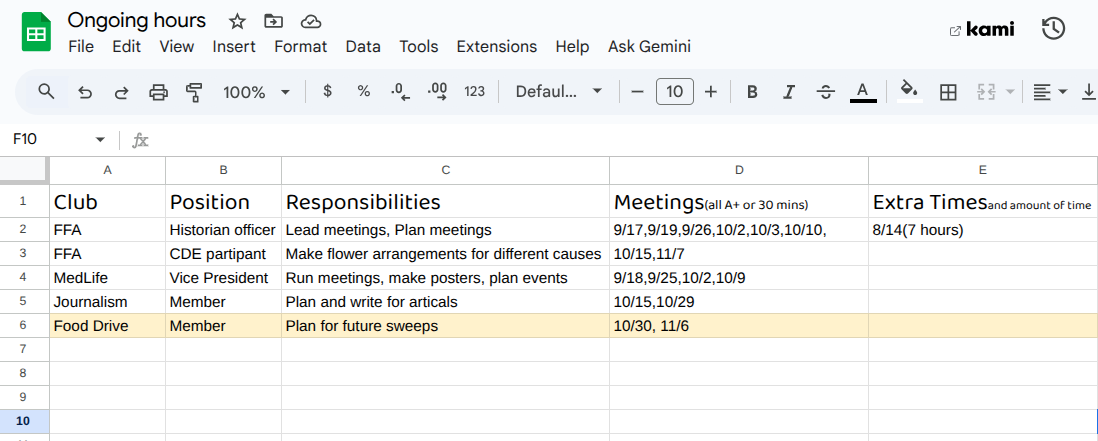1098x441 pixels.
Task: Open the Extensions menu
Action: point(496,46)
